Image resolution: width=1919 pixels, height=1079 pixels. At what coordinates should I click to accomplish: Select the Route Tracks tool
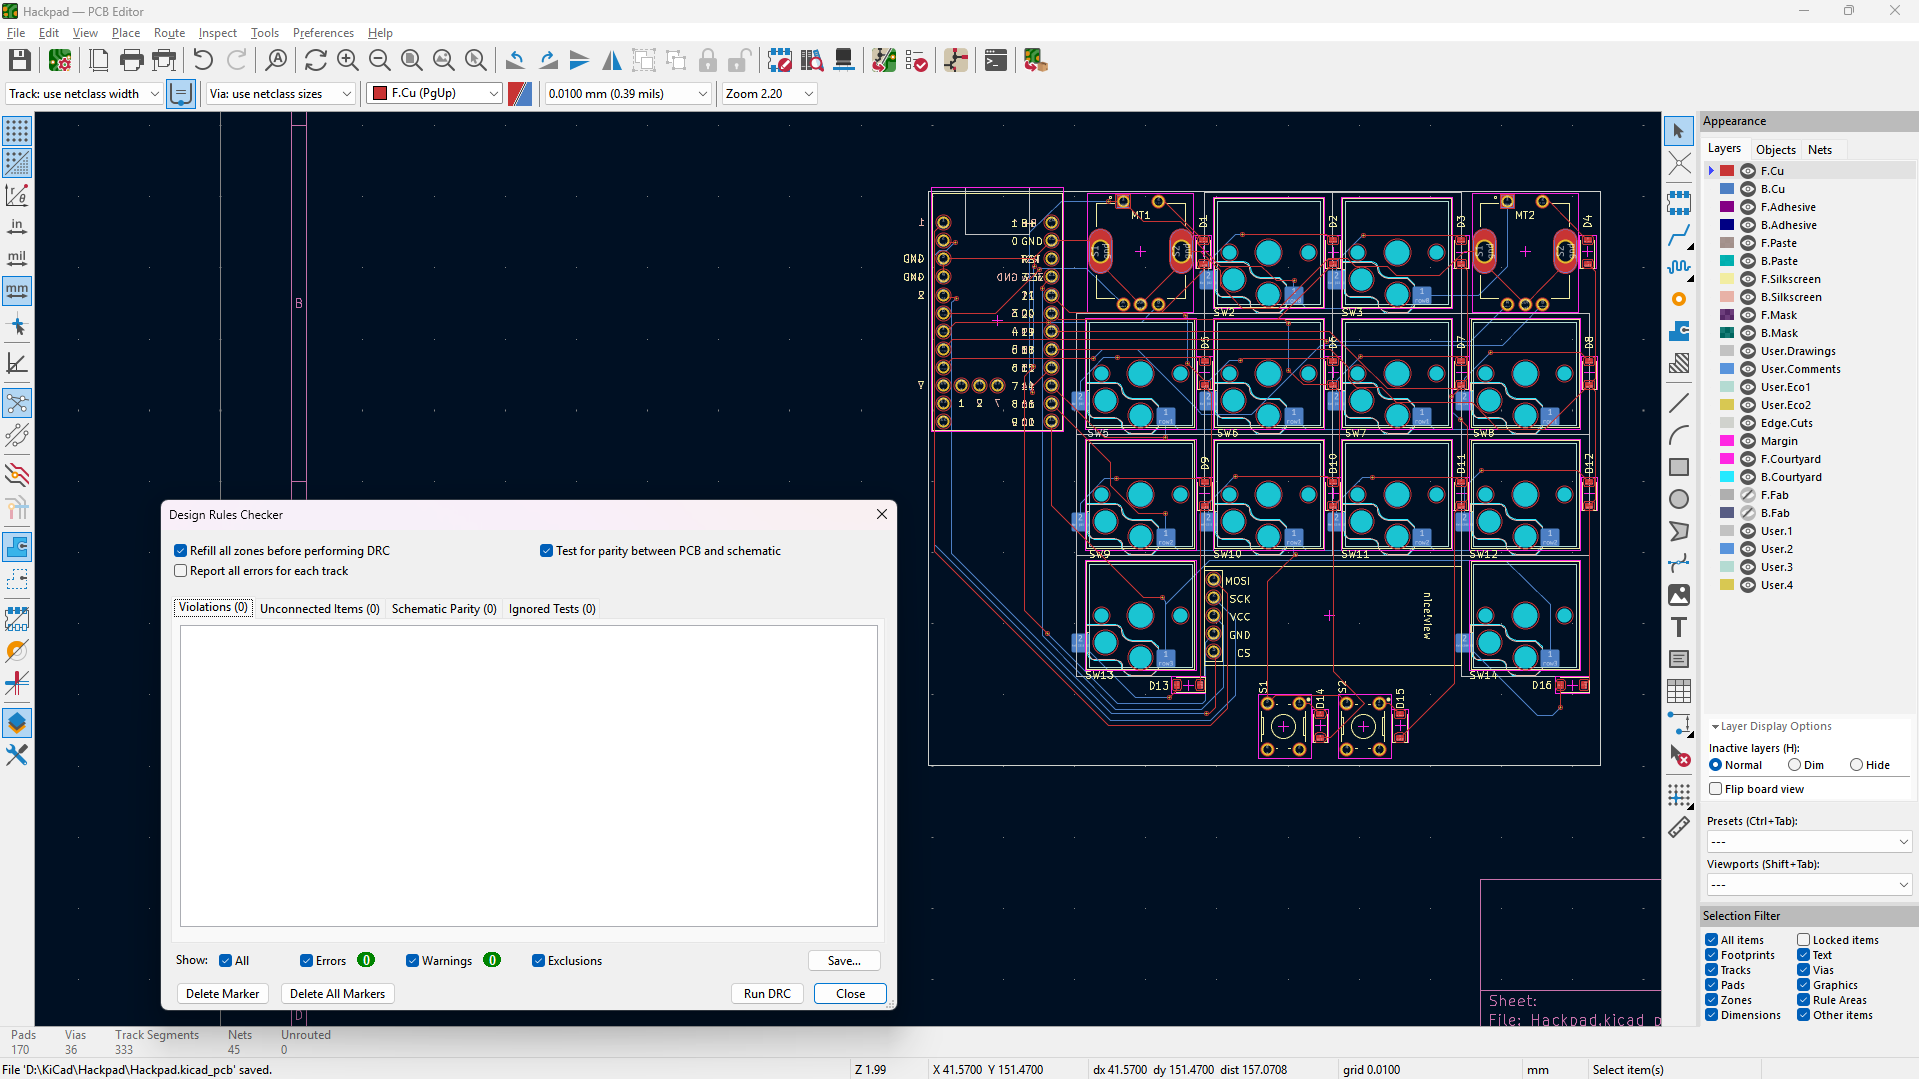(x=1679, y=237)
